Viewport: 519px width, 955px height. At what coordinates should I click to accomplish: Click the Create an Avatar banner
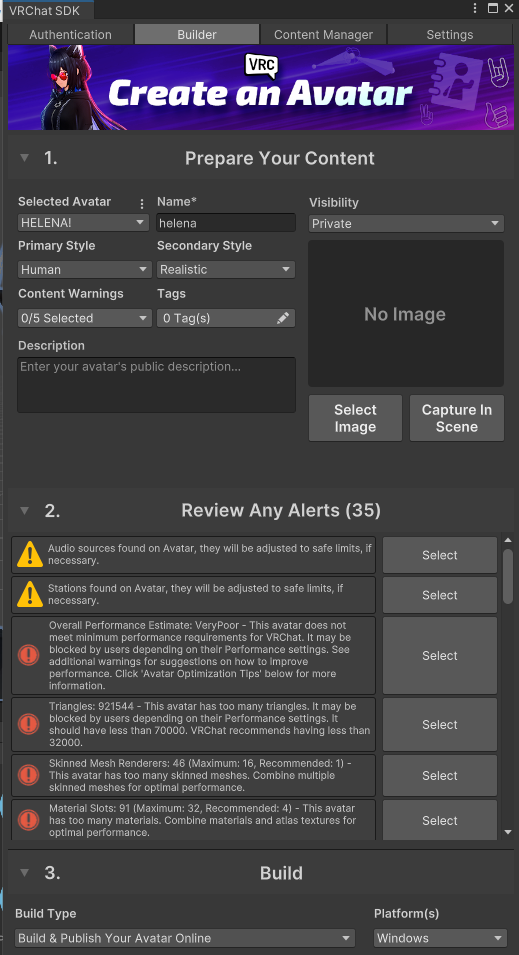pyautogui.click(x=261, y=87)
